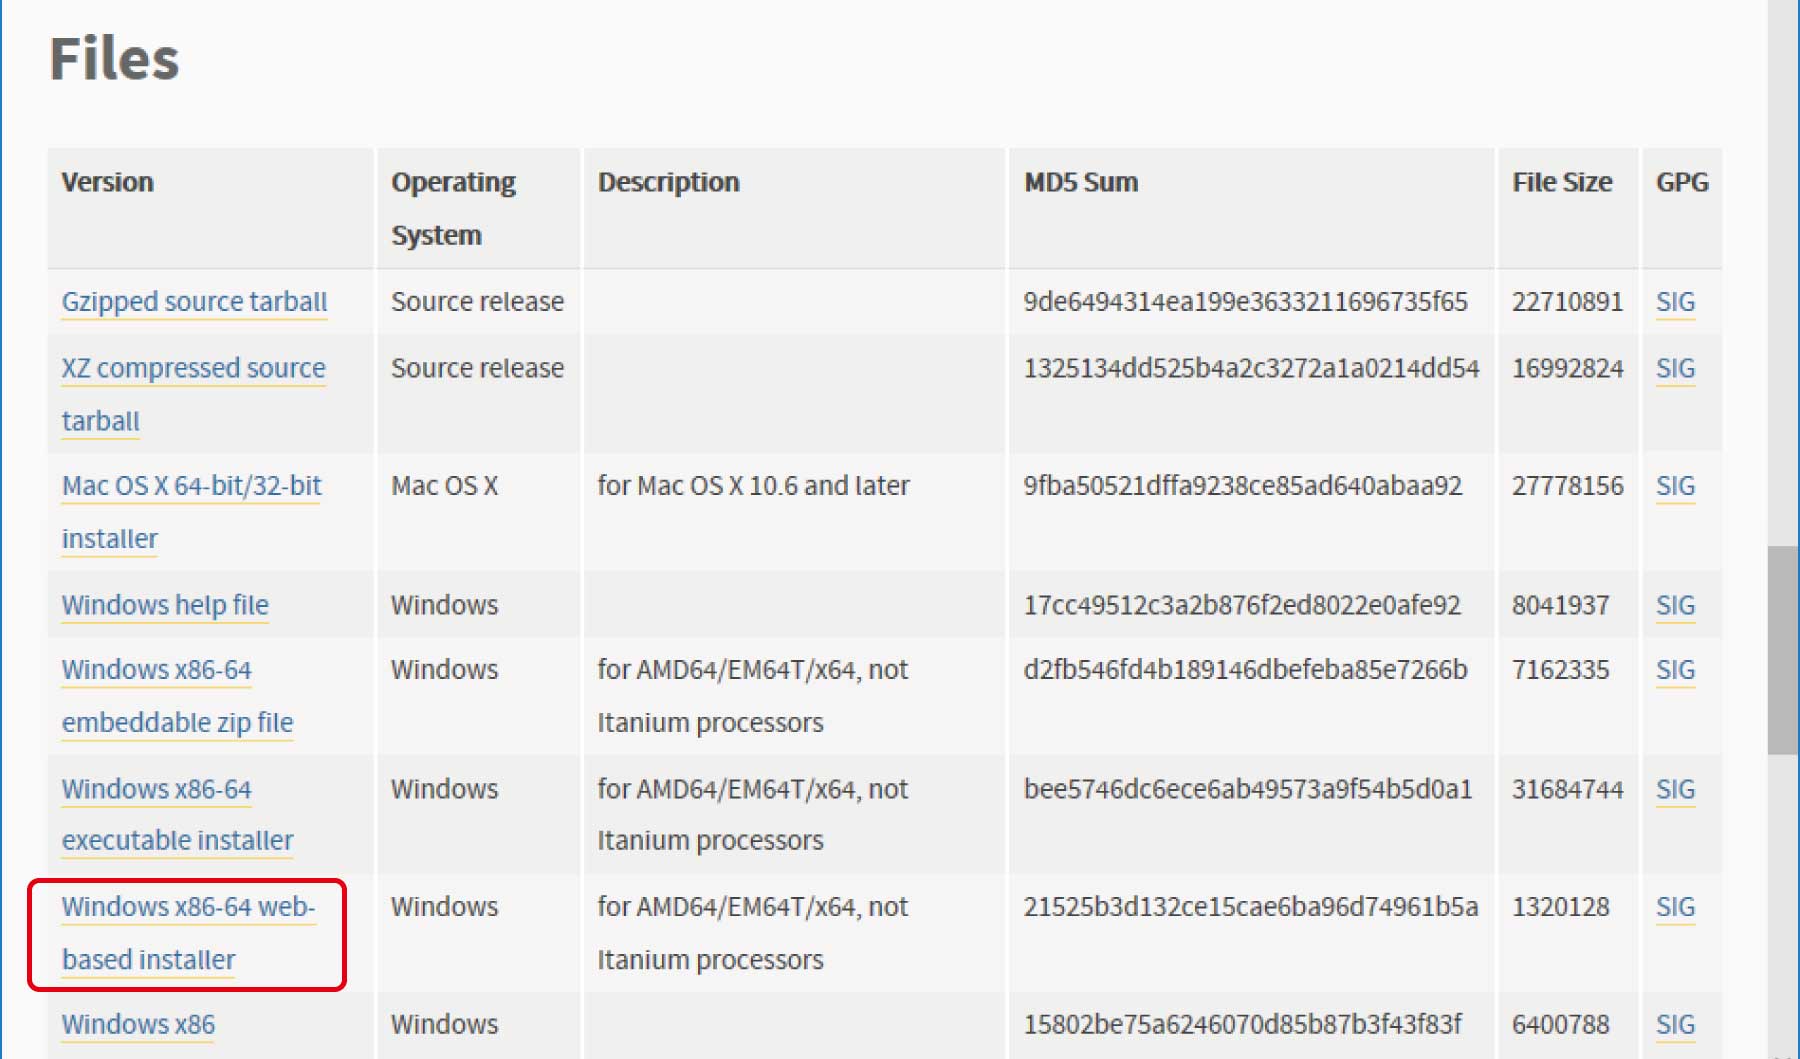Image resolution: width=1800 pixels, height=1059 pixels.
Task: Click description text in web-based installer row
Action: [x=752, y=933]
